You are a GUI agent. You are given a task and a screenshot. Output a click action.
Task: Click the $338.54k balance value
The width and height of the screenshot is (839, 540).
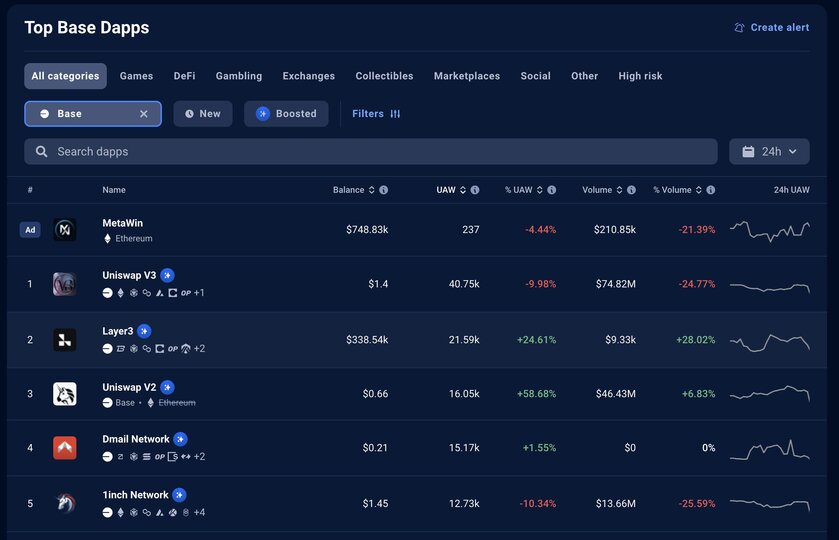367,340
